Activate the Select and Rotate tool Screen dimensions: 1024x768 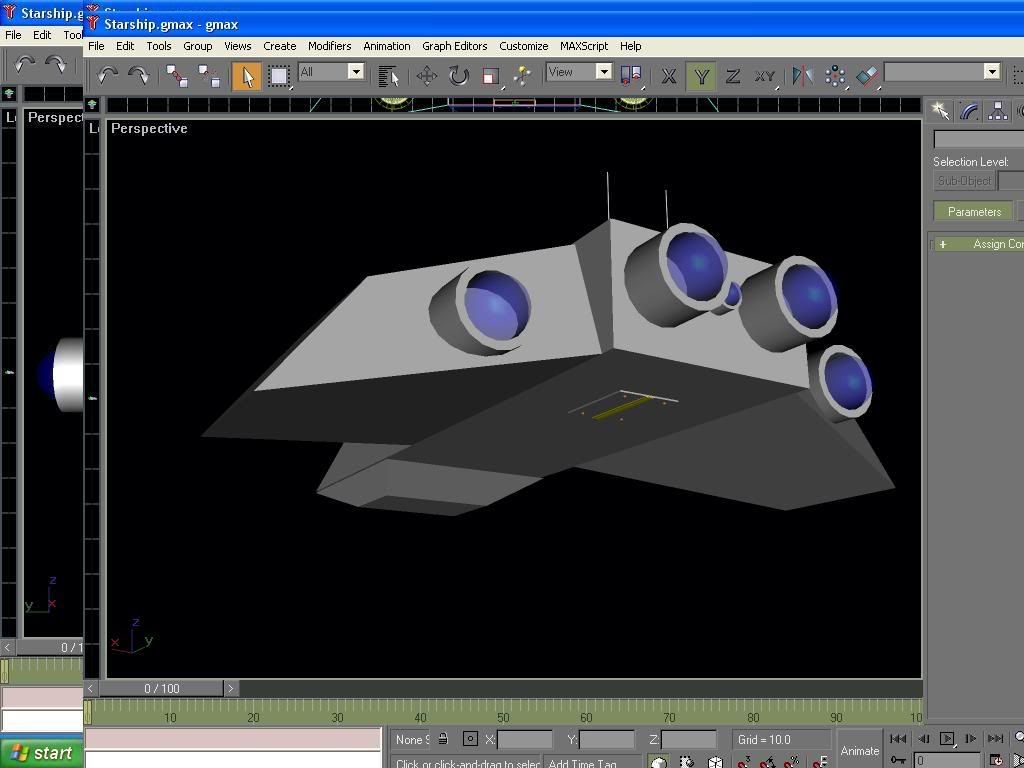[458, 75]
